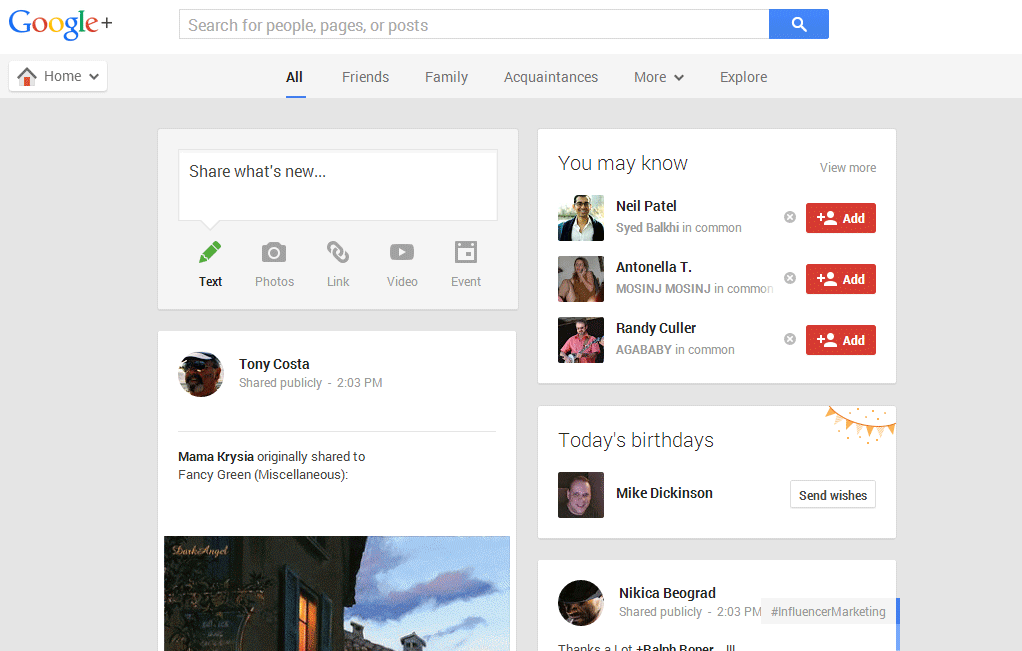Dismiss Neil Patel suggestion

click(789, 217)
